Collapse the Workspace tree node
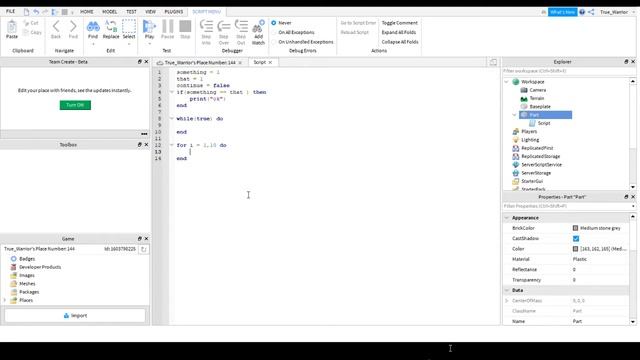Image resolution: width=640 pixels, height=360 pixels. (507, 82)
